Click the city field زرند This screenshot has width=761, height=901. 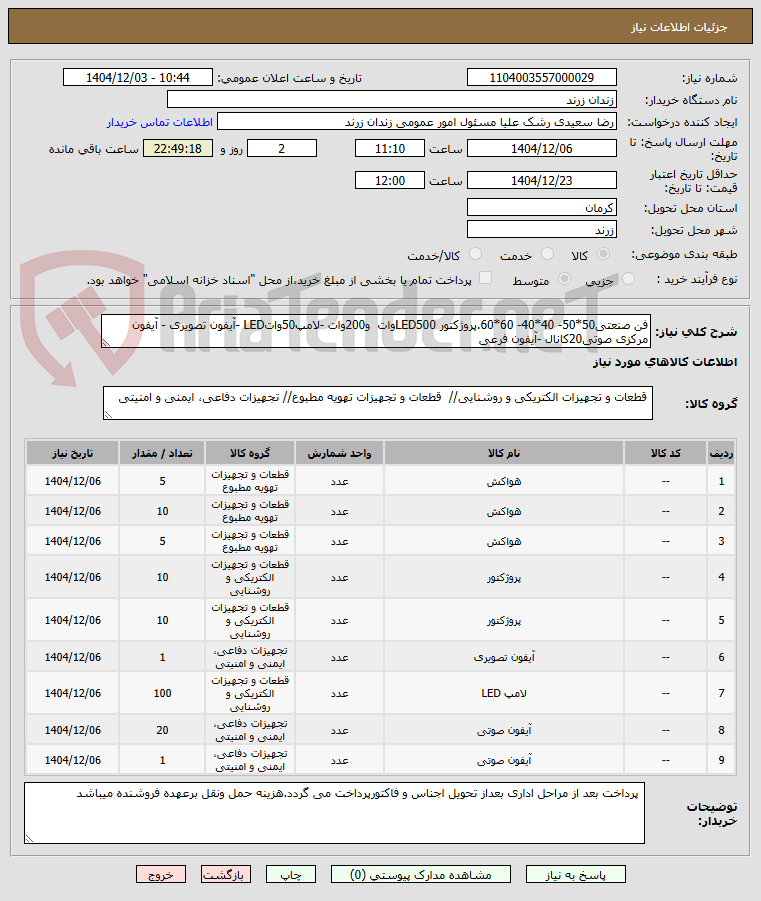point(542,230)
